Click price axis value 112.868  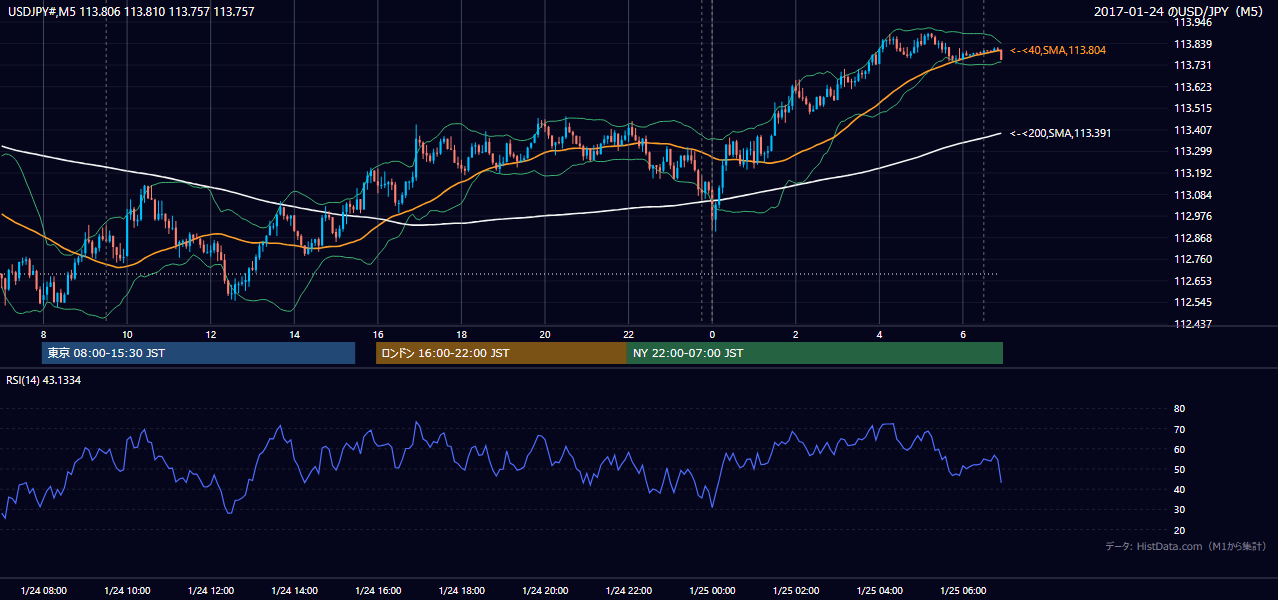coord(1192,238)
